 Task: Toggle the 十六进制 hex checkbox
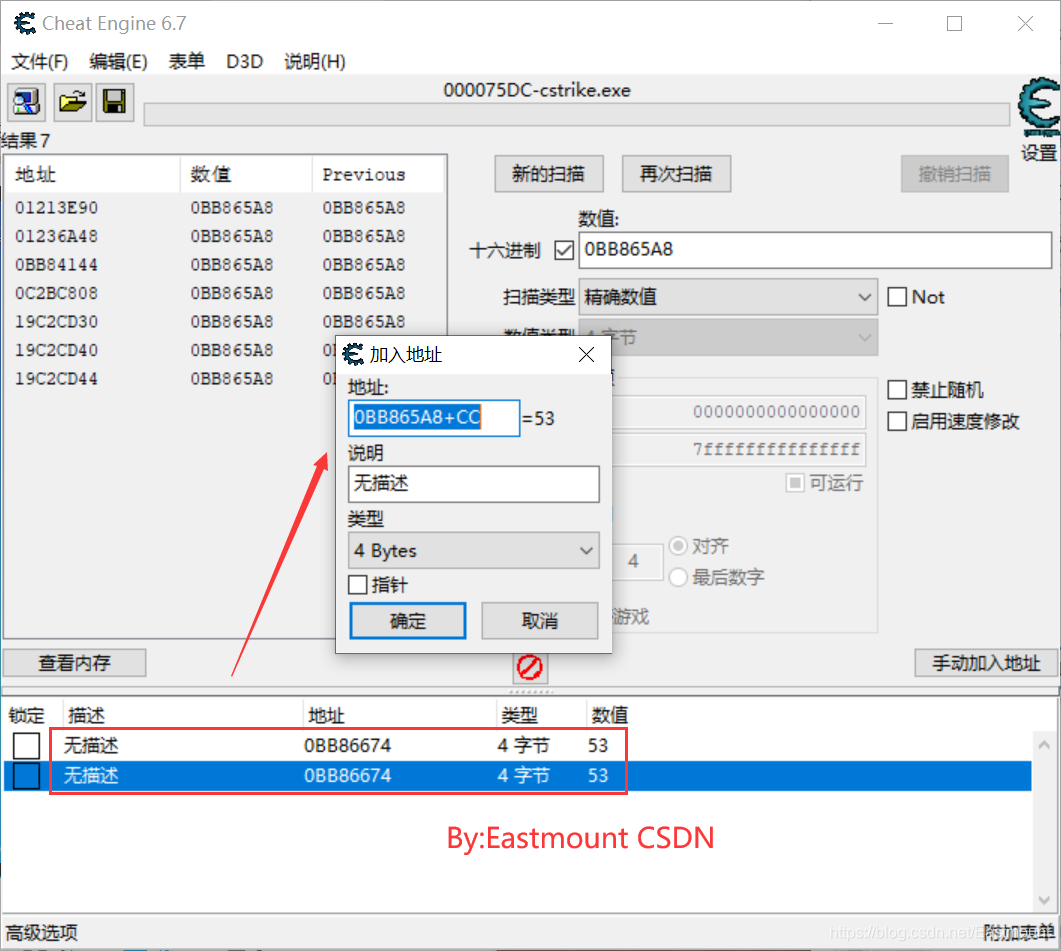point(564,250)
